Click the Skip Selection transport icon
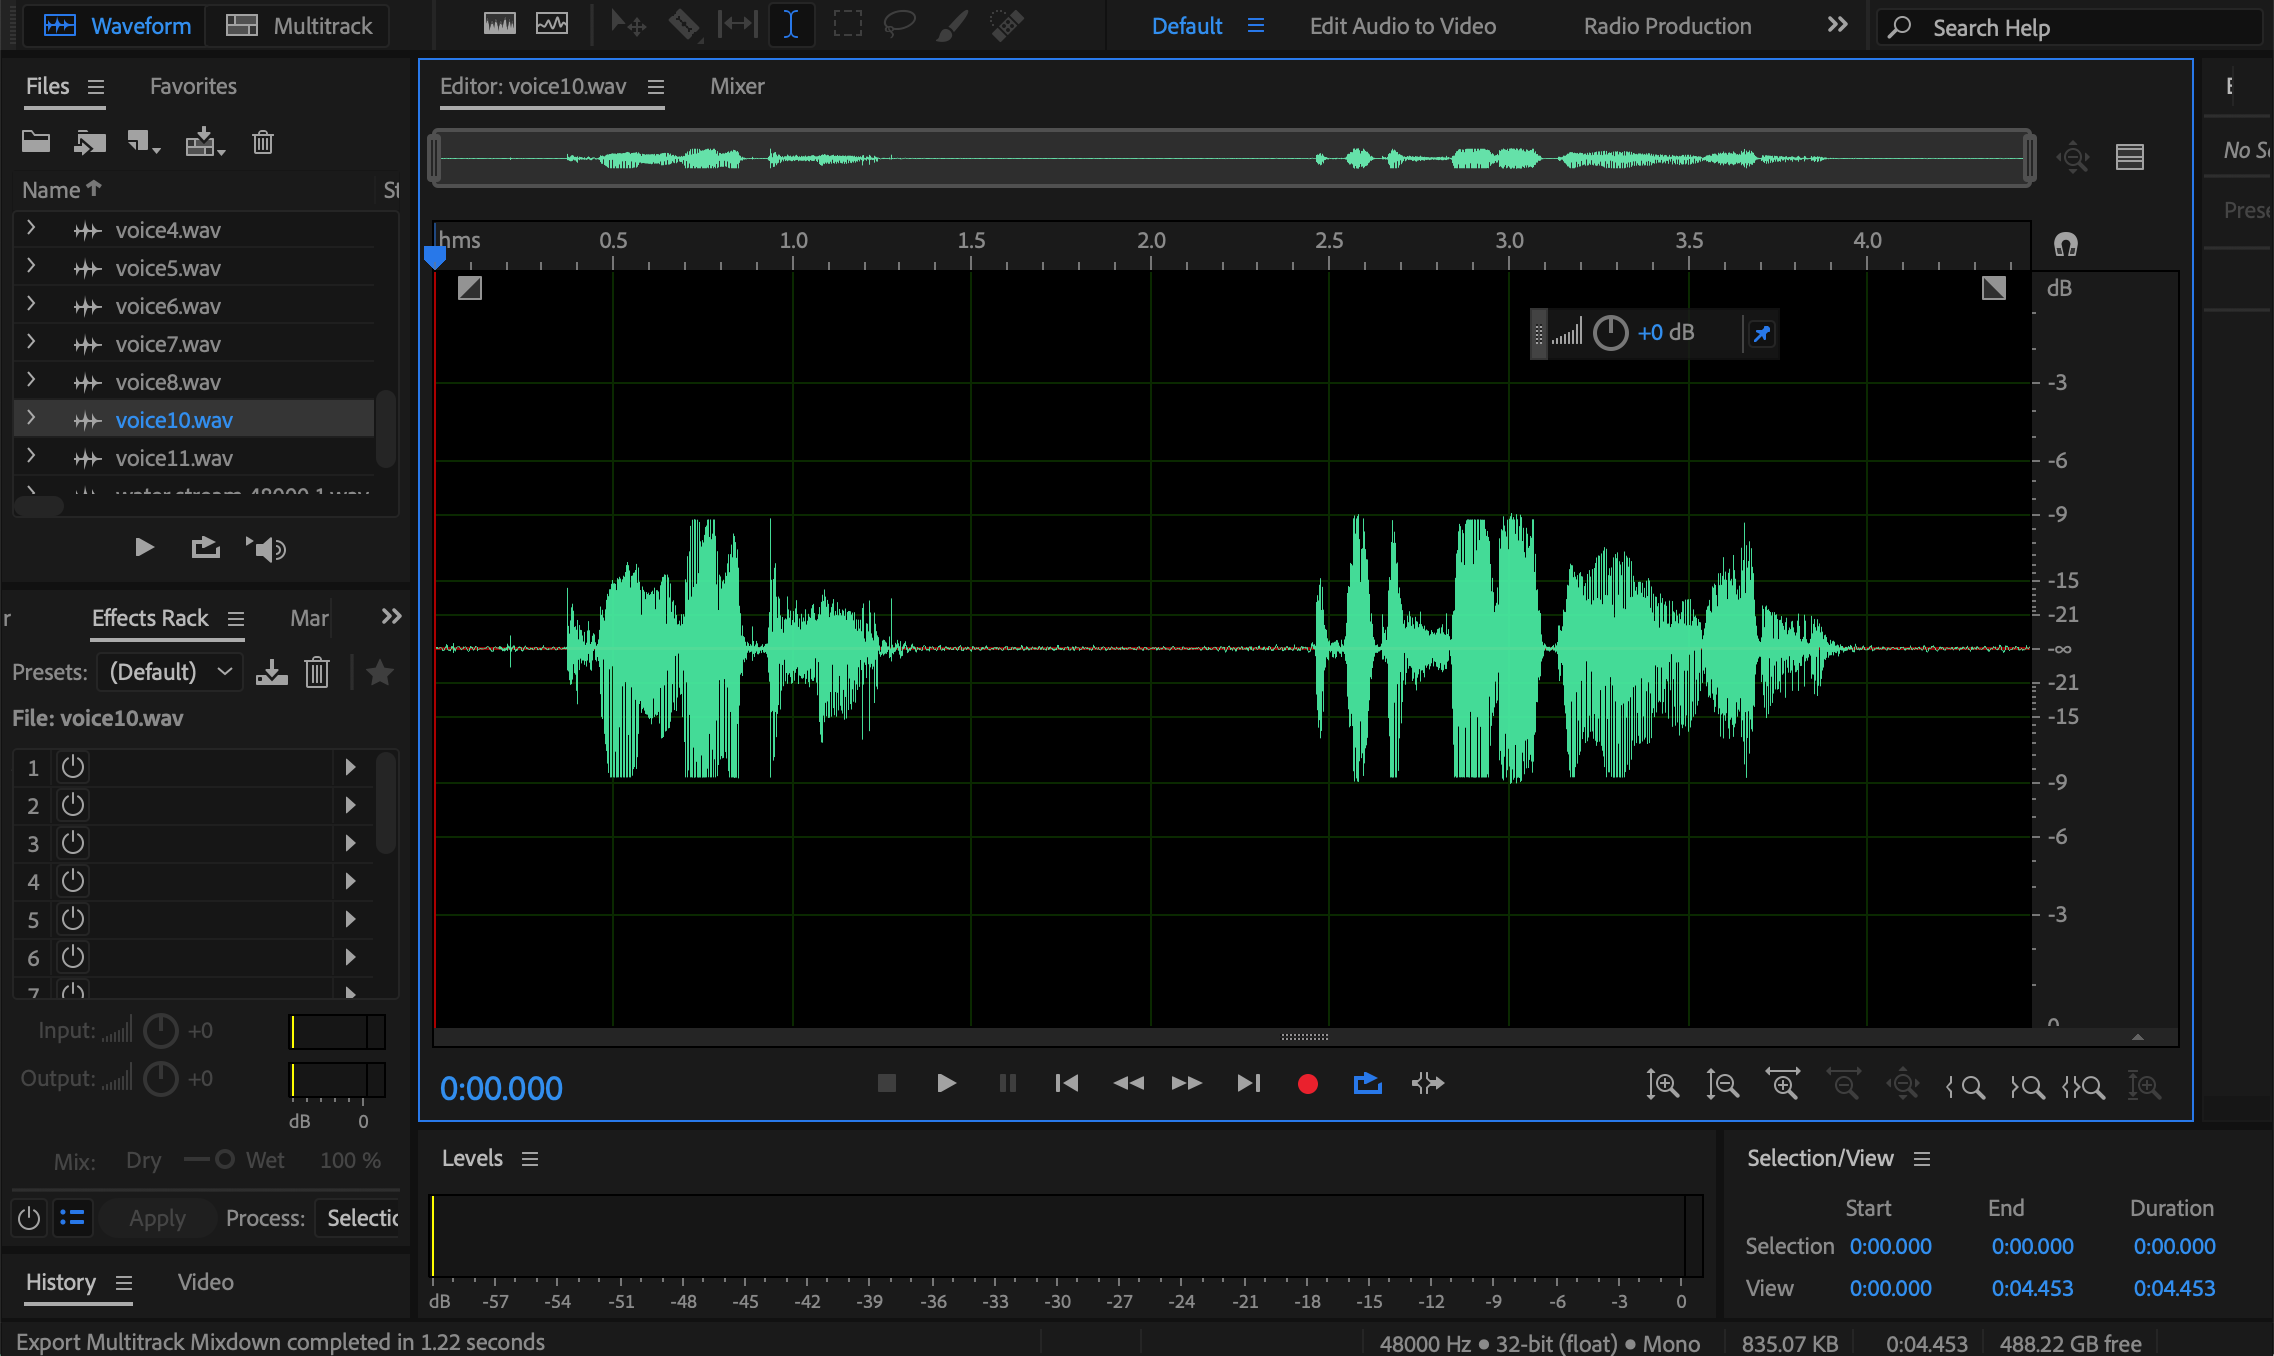The width and height of the screenshot is (2274, 1356). coord(1428,1084)
